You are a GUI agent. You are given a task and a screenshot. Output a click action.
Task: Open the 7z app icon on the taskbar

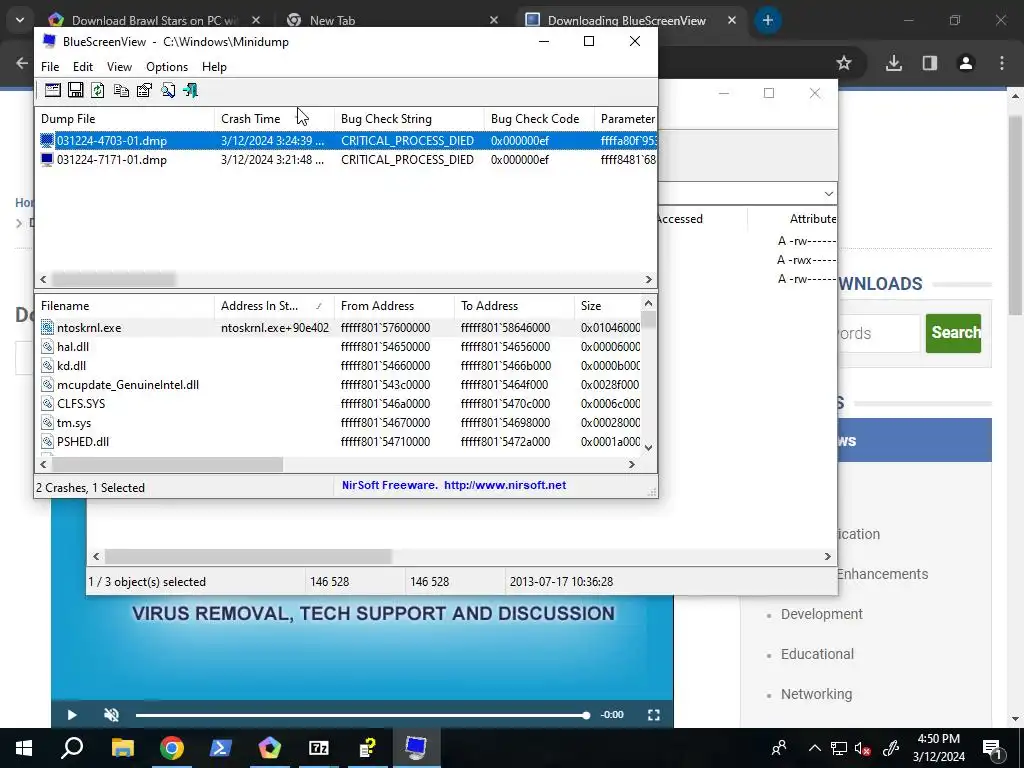click(x=319, y=748)
